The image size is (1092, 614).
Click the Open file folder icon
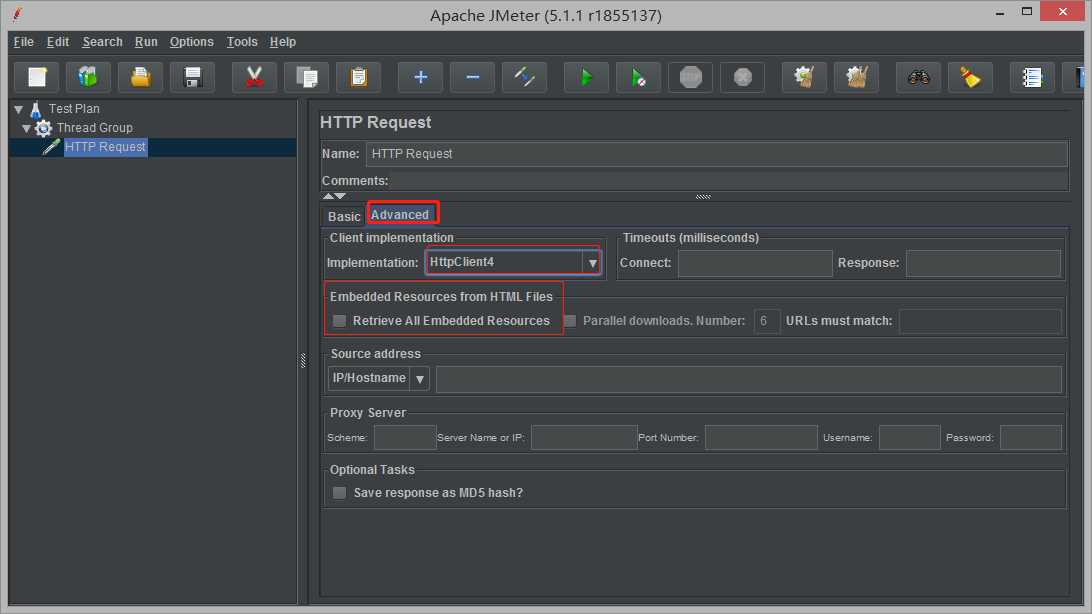141,77
